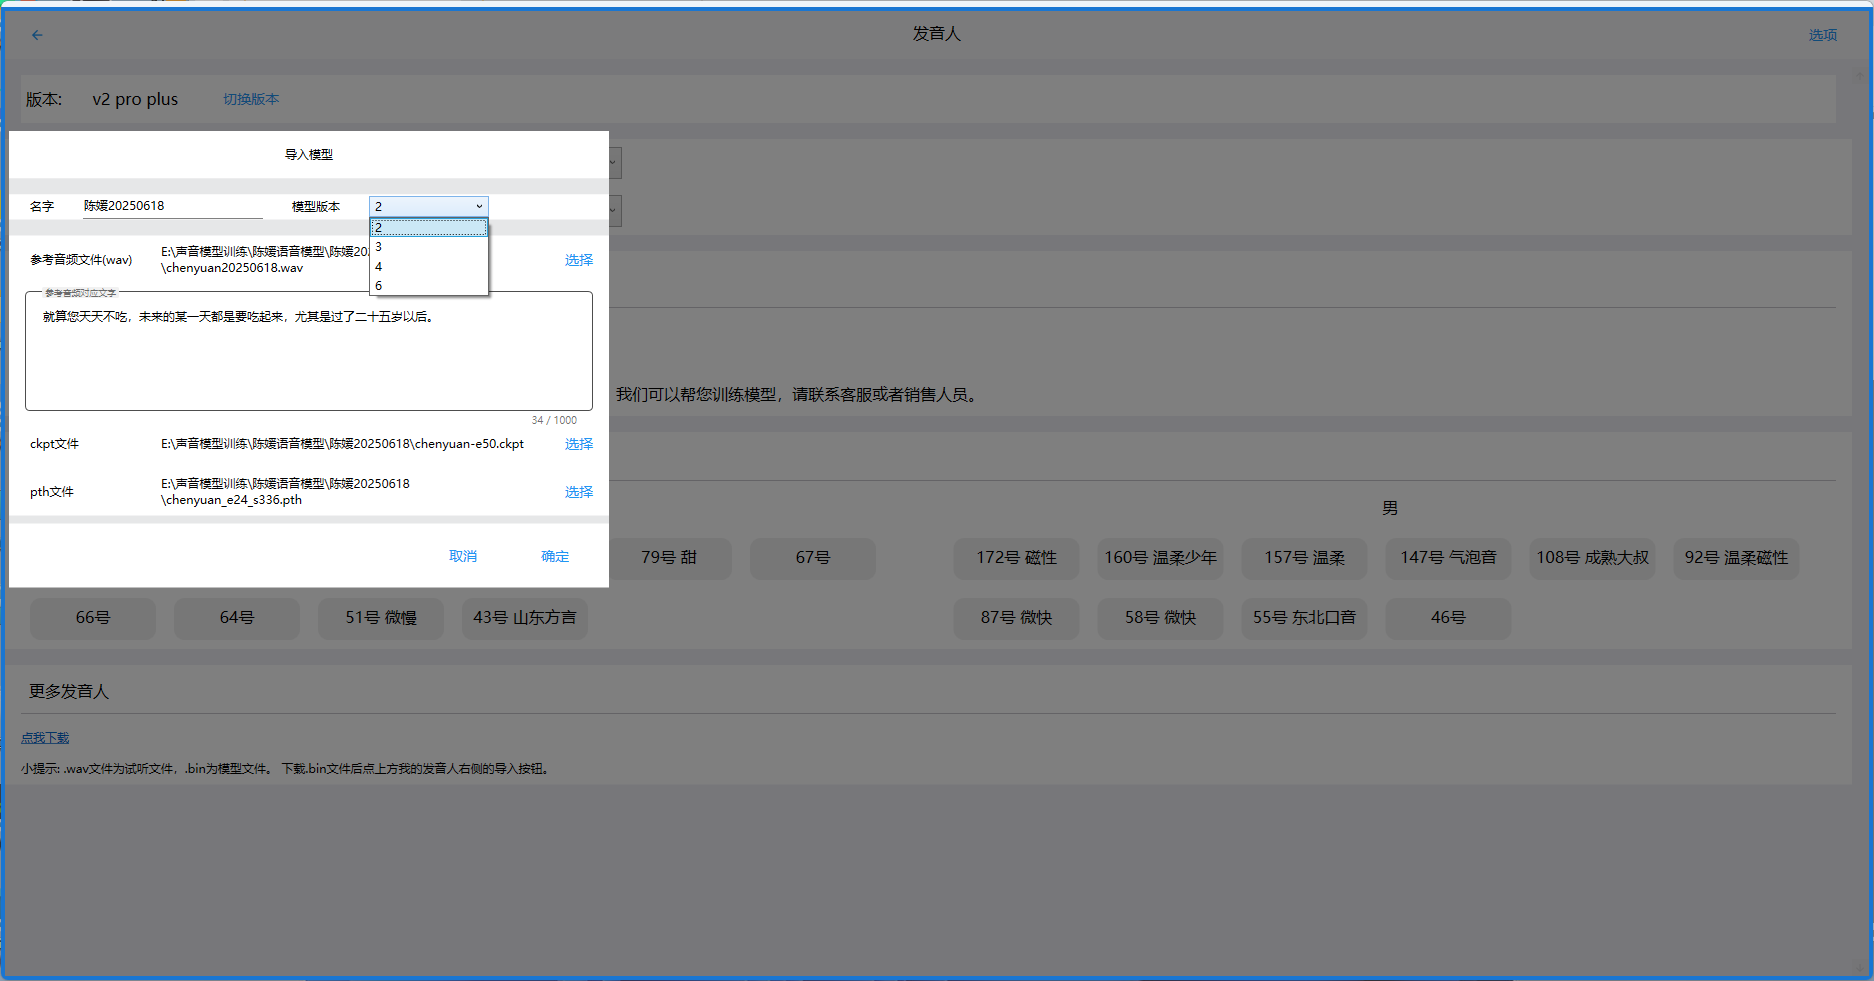The height and width of the screenshot is (981, 1874).
Task: Click 选择 for reference wav file
Action: pyautogui.click(x=578, y=260)
